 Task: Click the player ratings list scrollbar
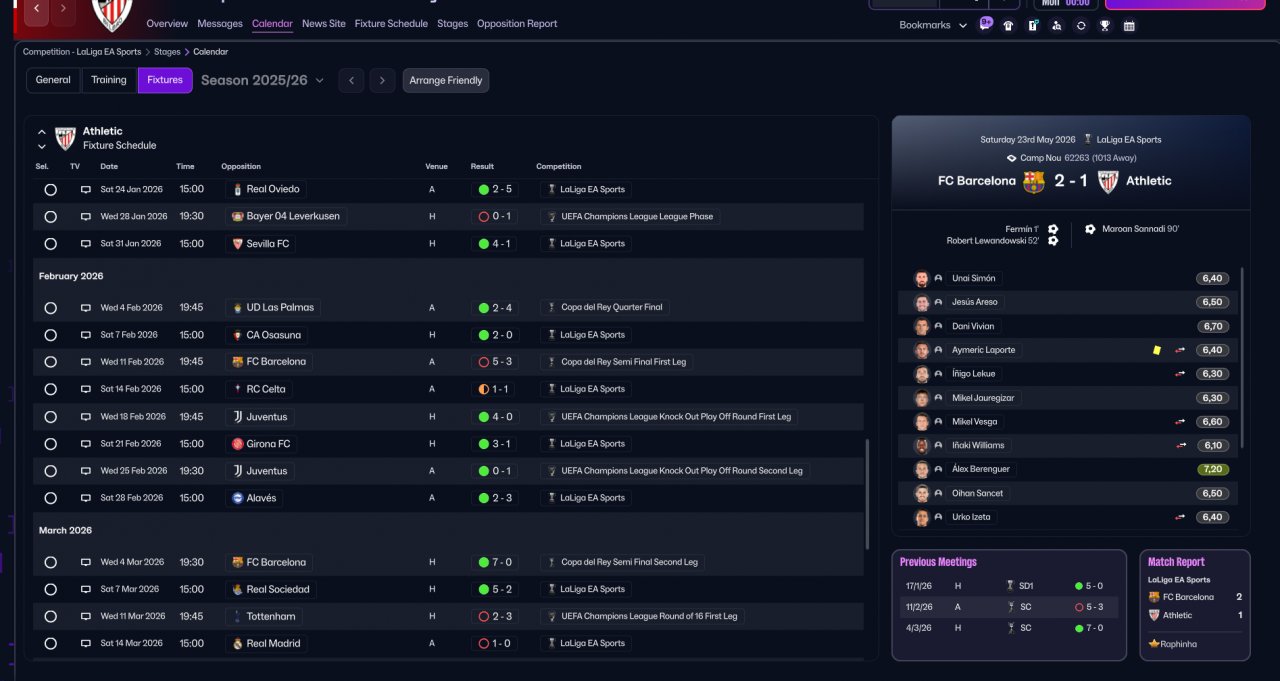click(1244, 357)
